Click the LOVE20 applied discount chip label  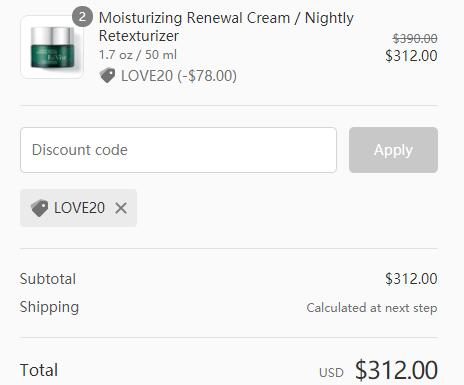click(79, 208)
